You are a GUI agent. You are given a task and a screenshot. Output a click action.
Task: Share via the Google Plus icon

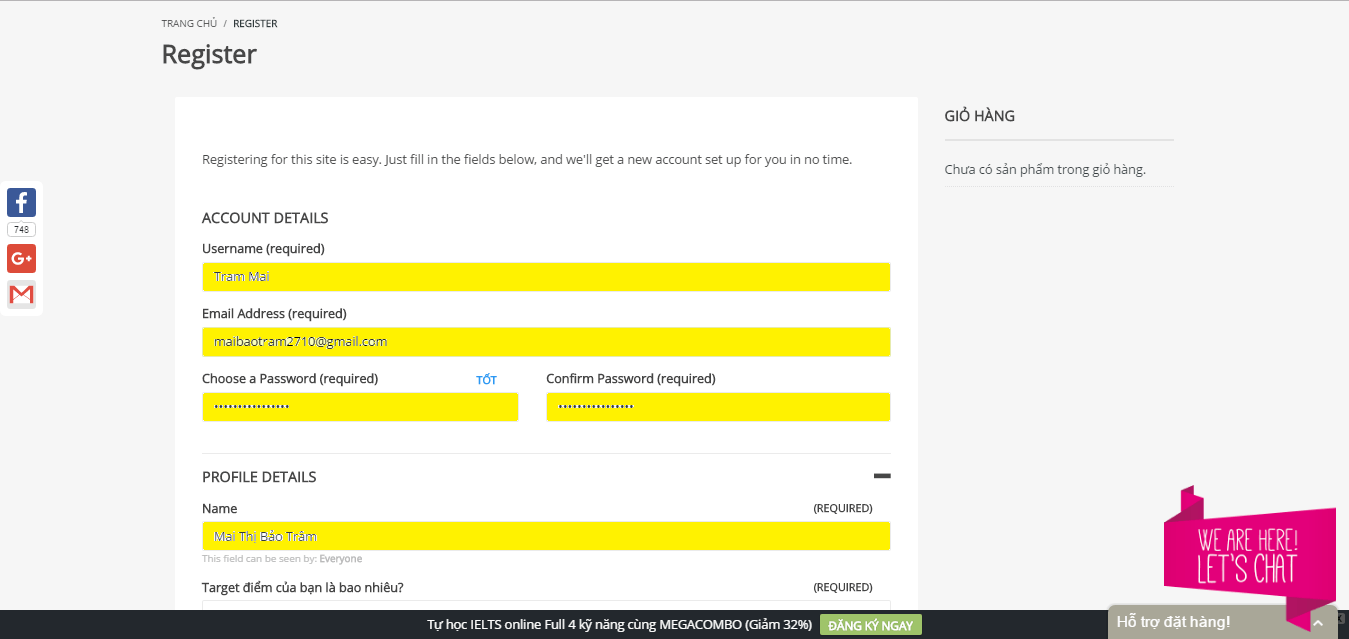[21, 258]
